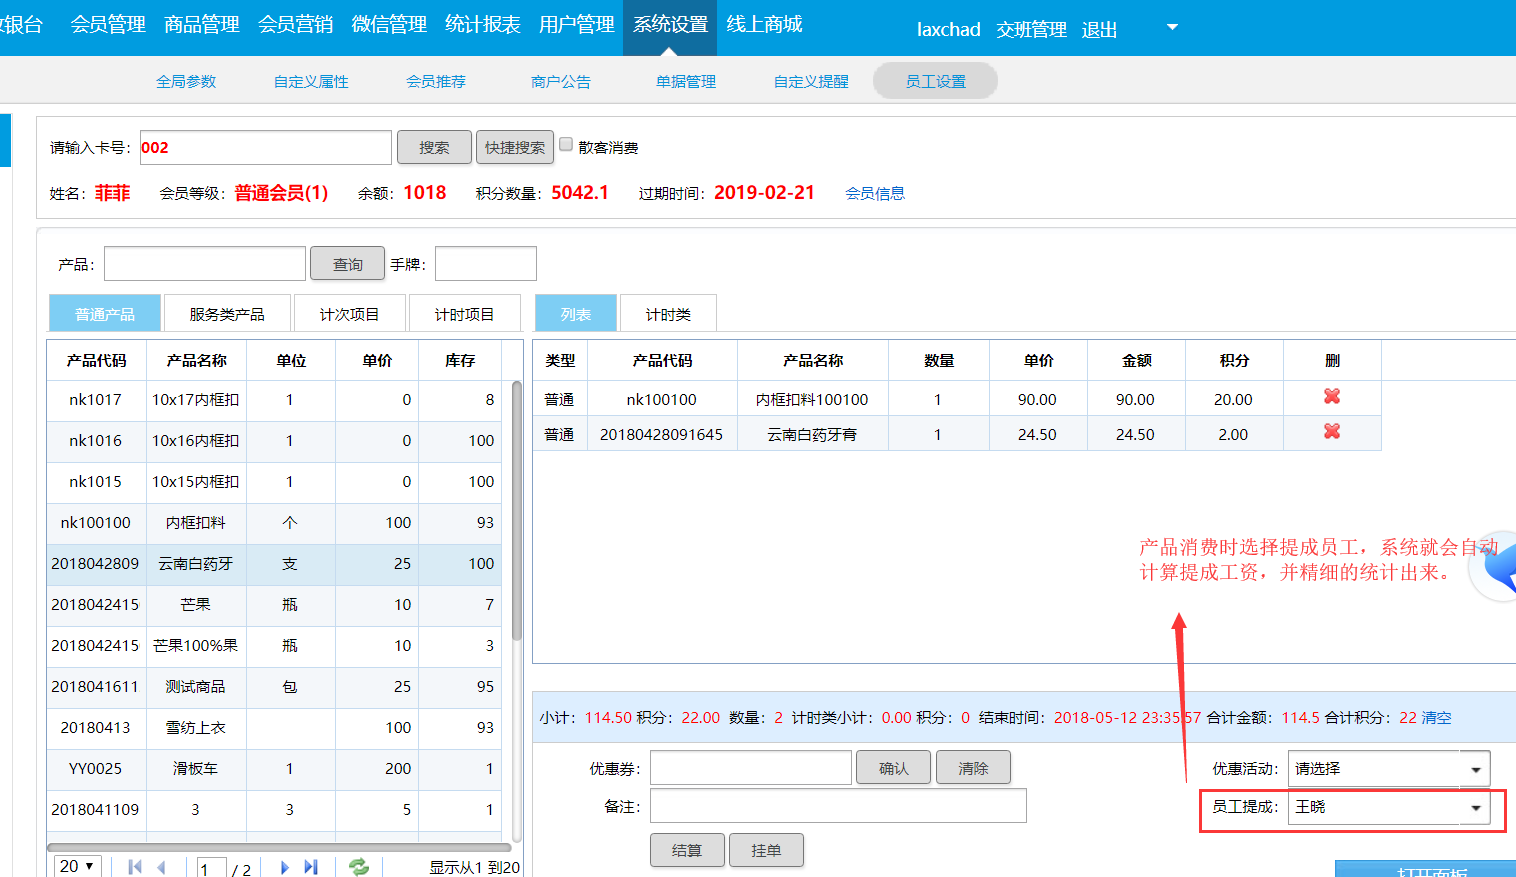Expand the white arrow menu in header
The width and height of the screenshot is (1516, 877).
(1172, 27)
